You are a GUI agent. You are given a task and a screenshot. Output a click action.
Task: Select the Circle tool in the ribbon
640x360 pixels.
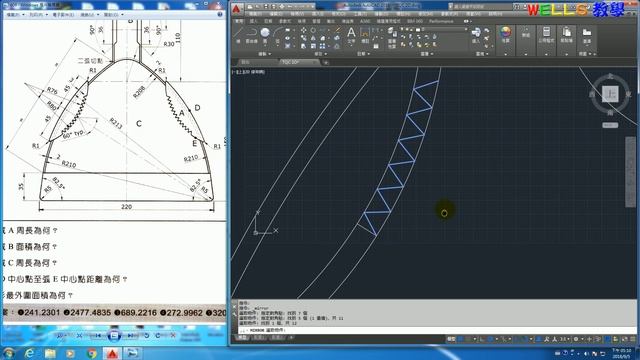click(x=265, y=35)
